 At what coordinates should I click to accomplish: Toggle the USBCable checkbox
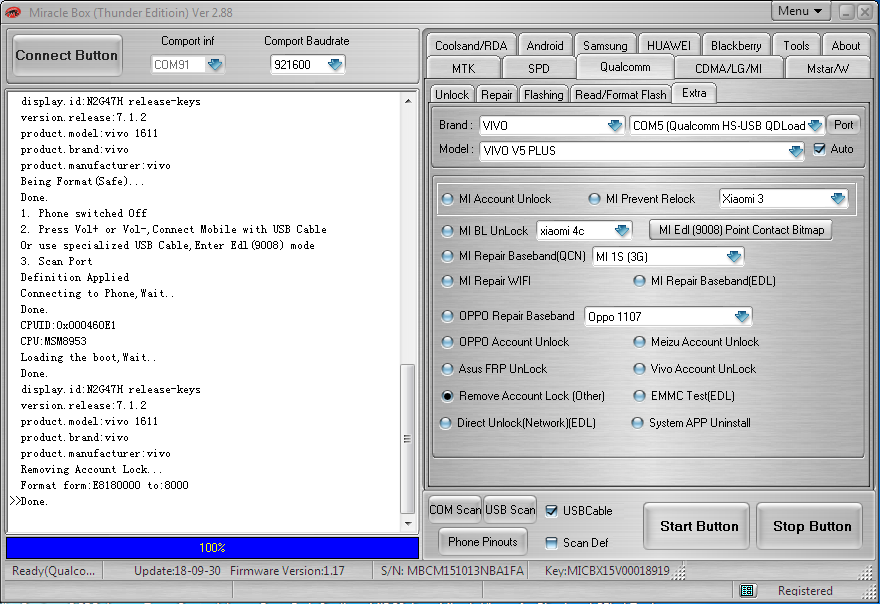coord(552,510)
